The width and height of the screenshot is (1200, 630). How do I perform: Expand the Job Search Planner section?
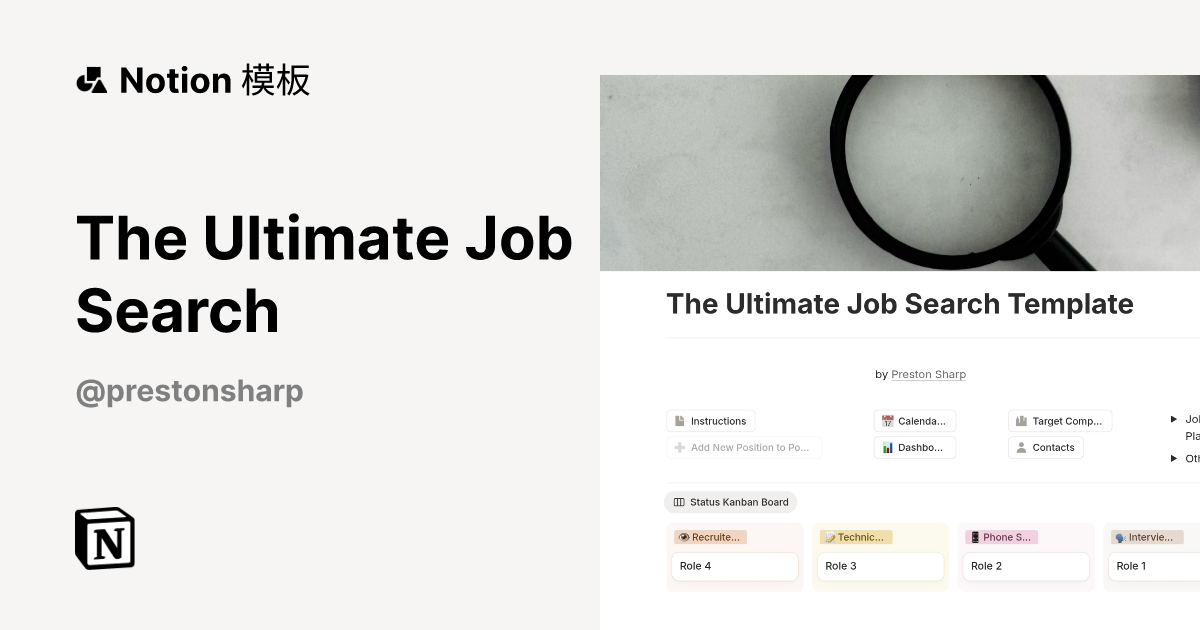[1174, 419]
